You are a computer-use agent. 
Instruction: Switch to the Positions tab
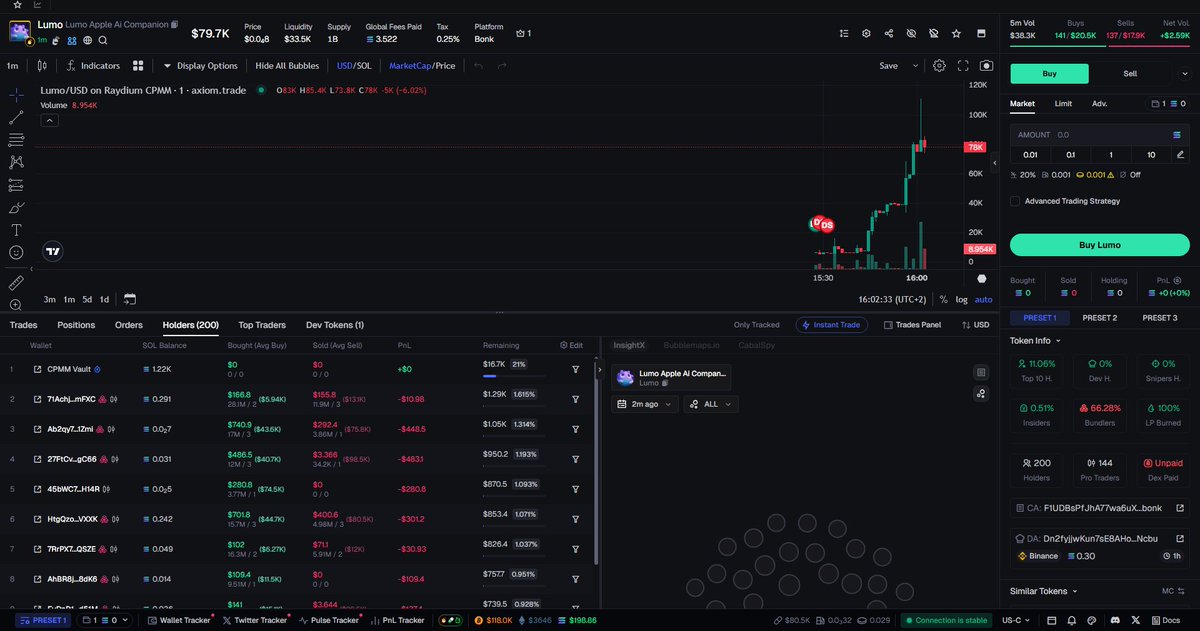76,325
